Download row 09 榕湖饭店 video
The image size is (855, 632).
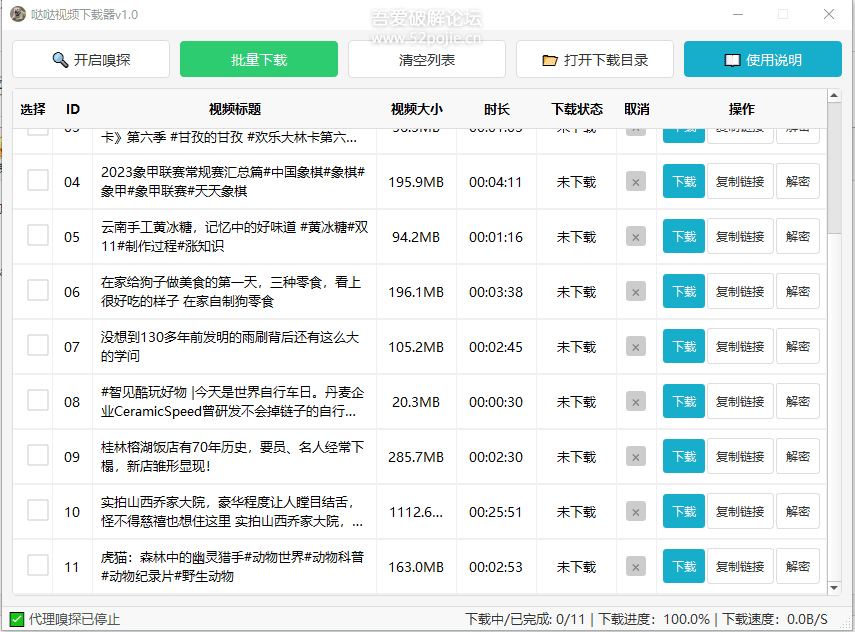pyautogui.click(x=684, y=456)
